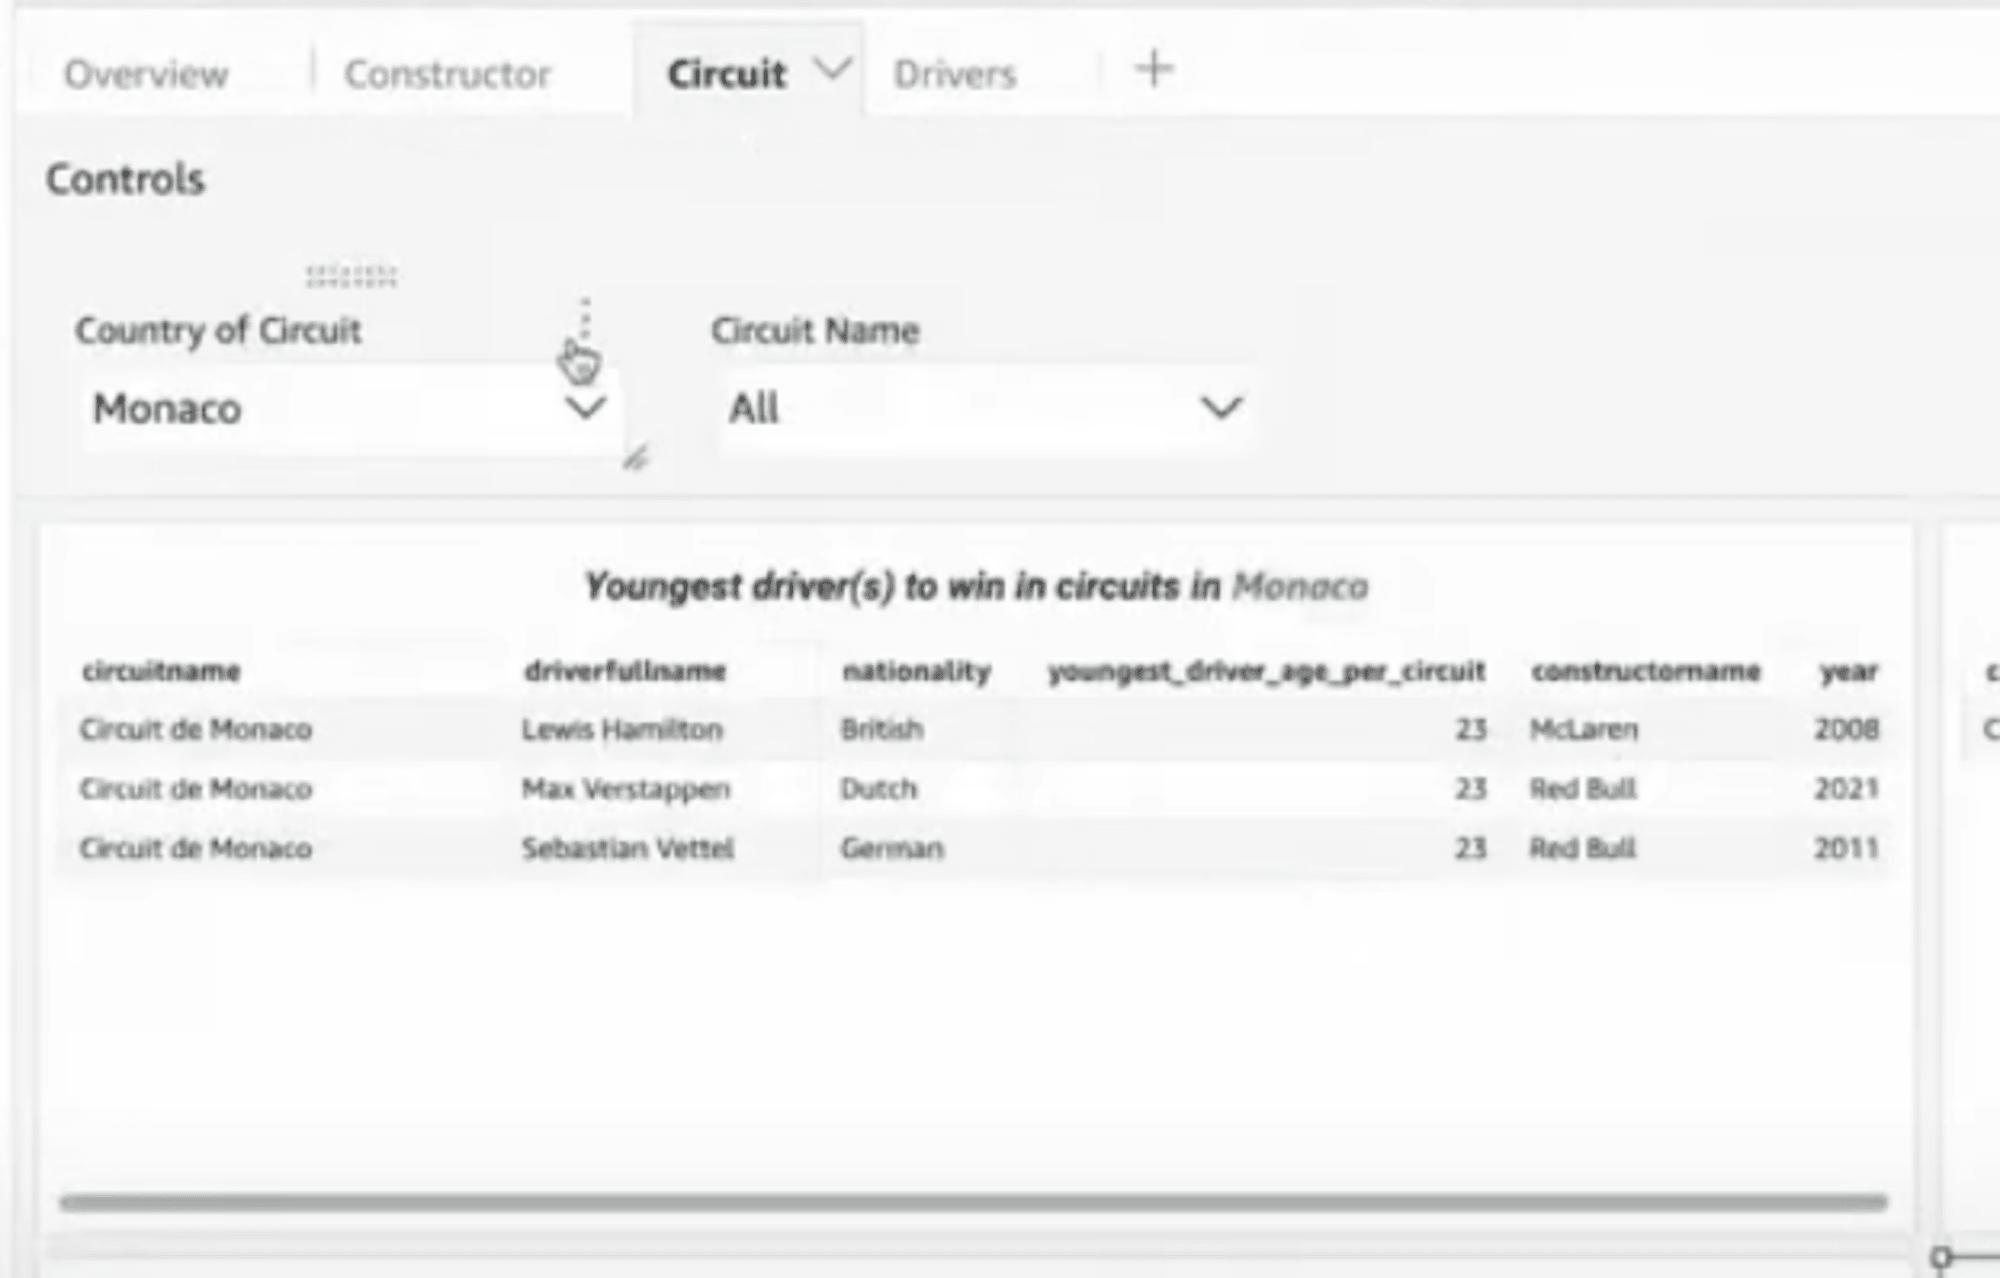Sort by constructorname column header
The width and height of the screenshot is (2000, 1278).
click(x=1645, y=671)
